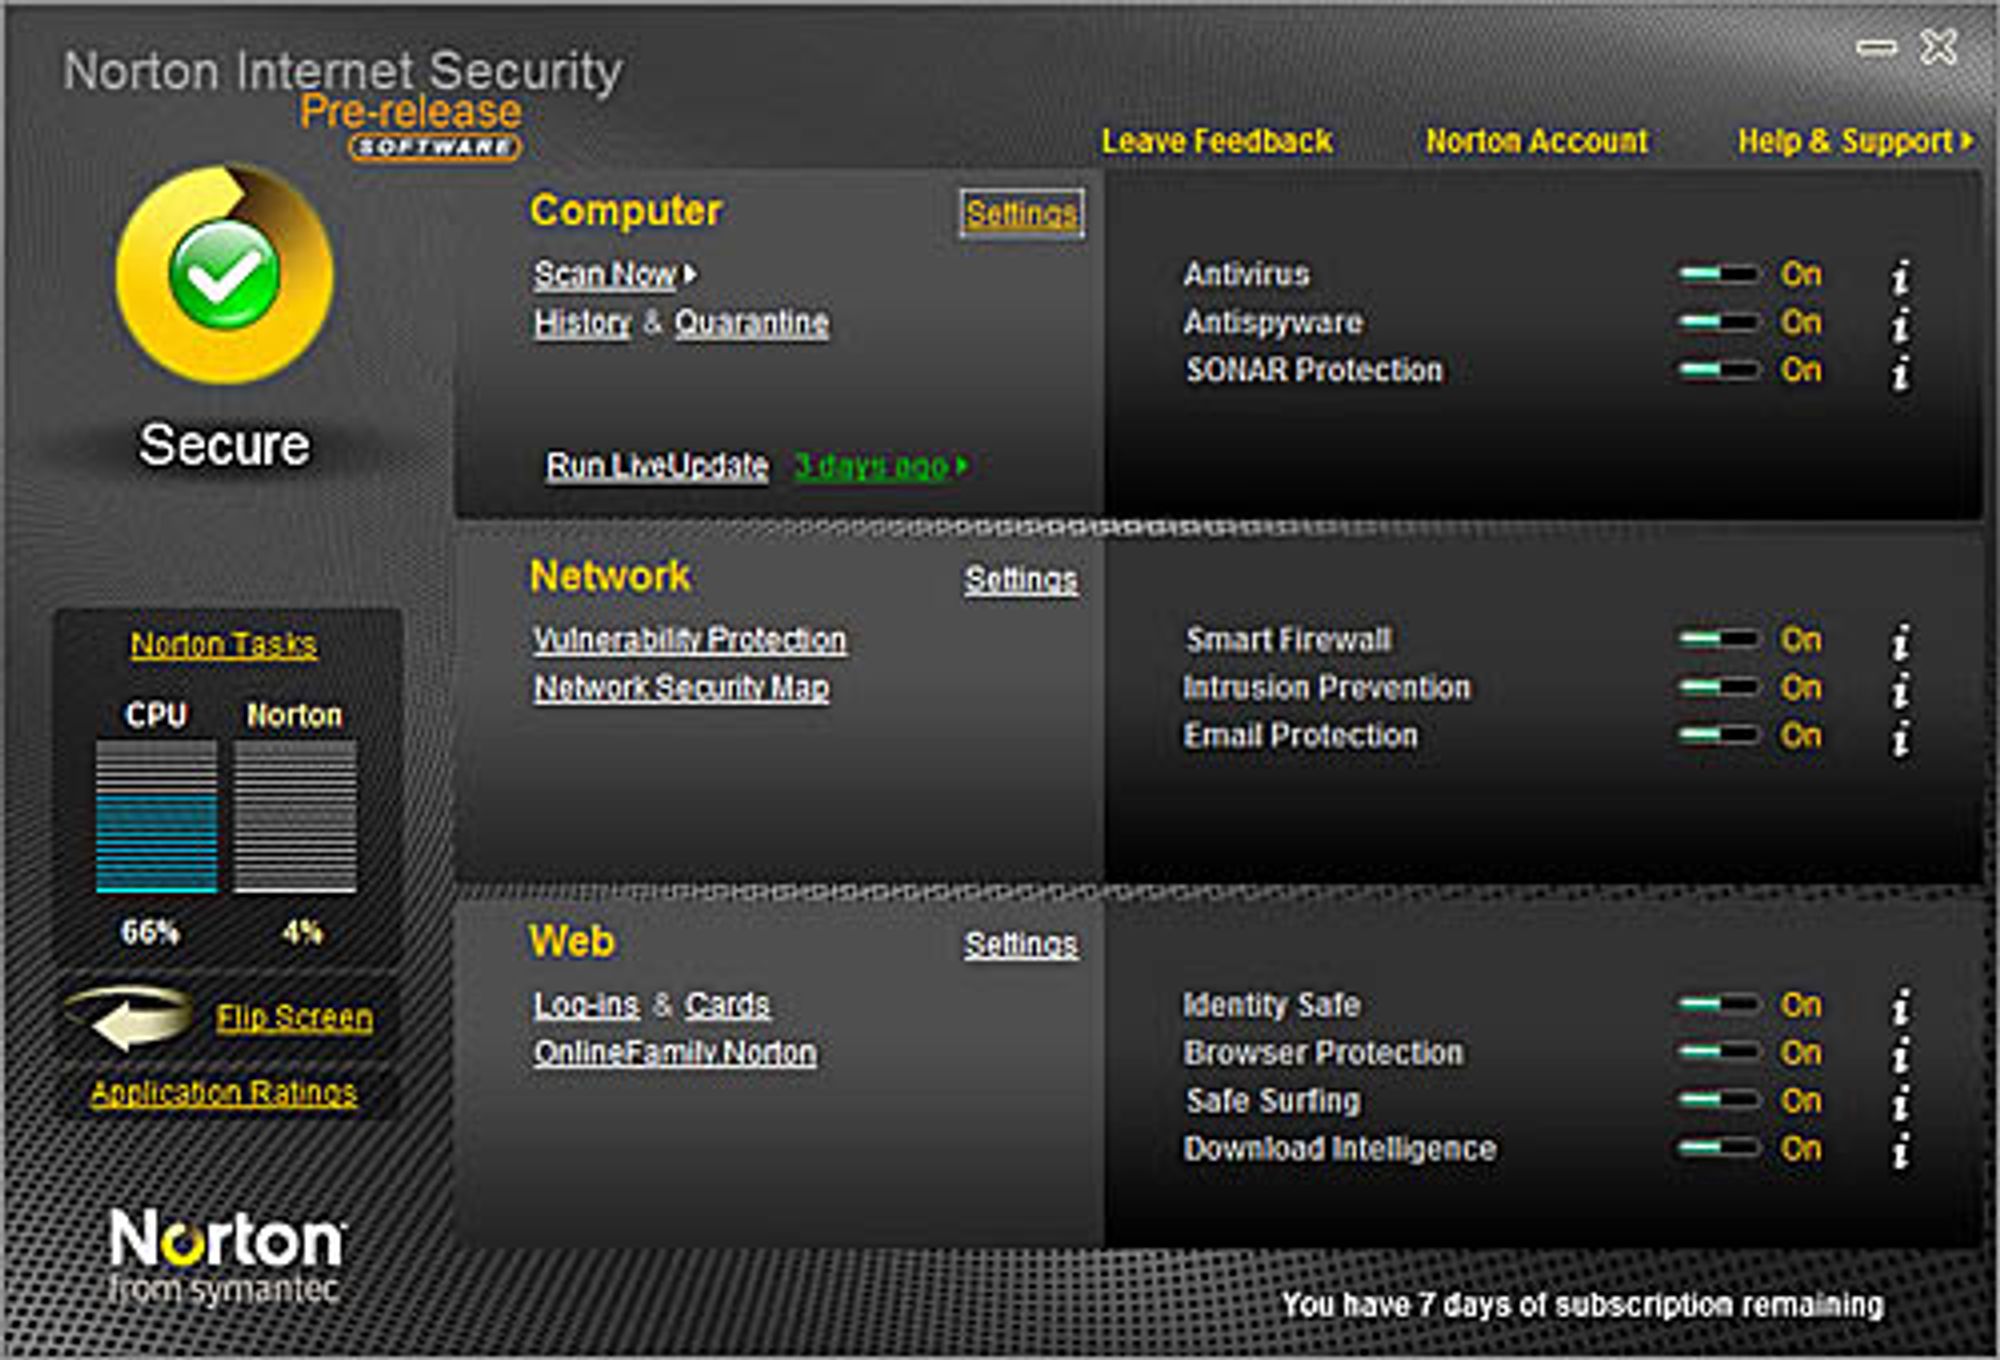Click Email Protection info icon

[1901, 737]
